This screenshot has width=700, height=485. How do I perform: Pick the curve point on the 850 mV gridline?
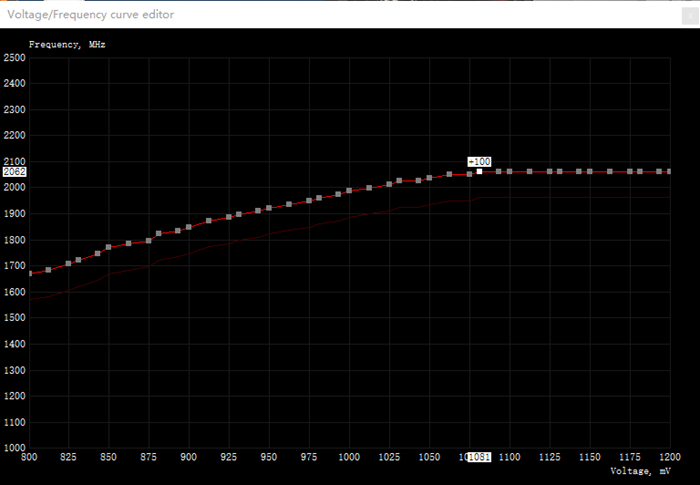tap(108, 247)
